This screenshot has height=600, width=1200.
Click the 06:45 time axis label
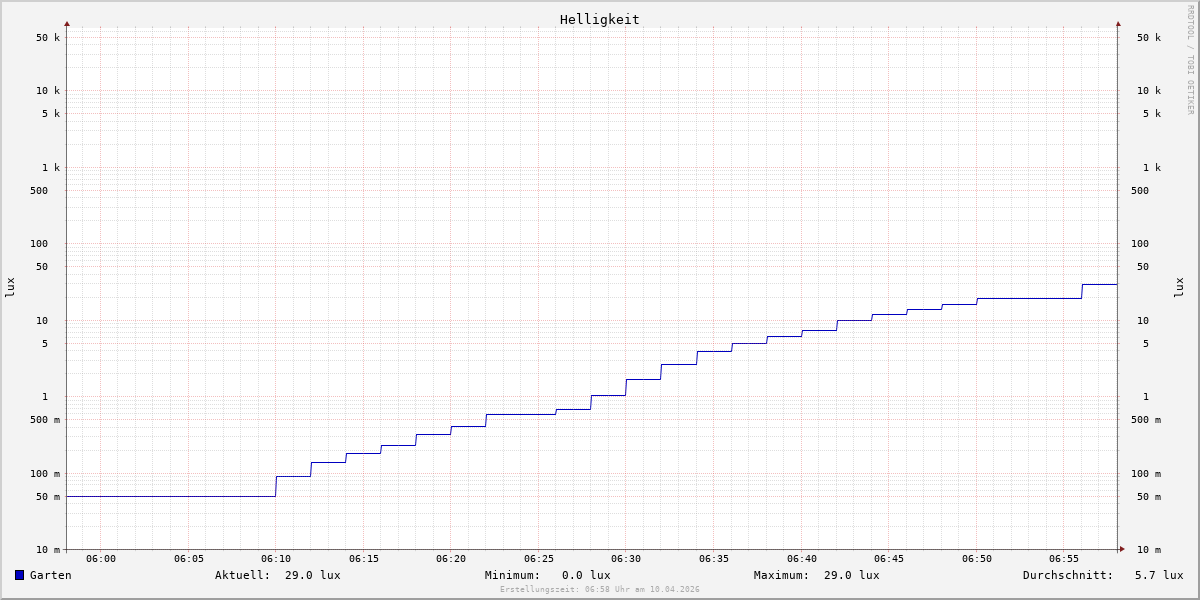889,559
